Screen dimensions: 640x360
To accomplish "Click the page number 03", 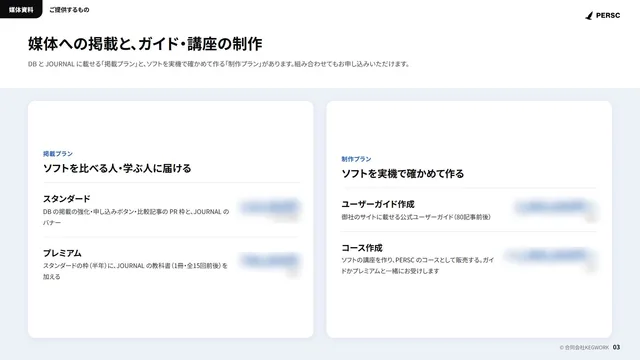I will click(616, 347).
